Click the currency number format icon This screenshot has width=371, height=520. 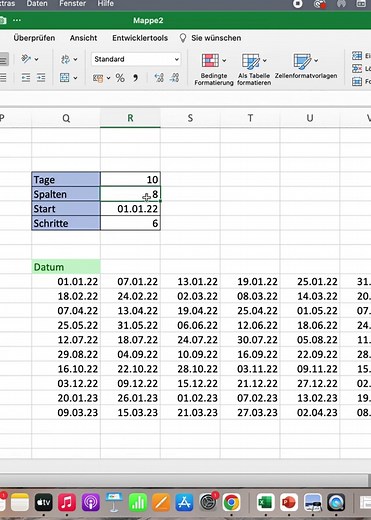pyautogui.click(x=98, y=78)
